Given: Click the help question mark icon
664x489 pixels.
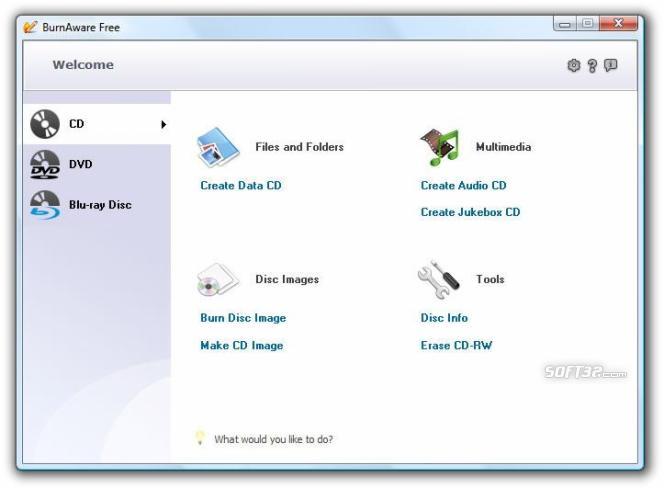Looking at the screenshot, I should [x=592, y=66].
